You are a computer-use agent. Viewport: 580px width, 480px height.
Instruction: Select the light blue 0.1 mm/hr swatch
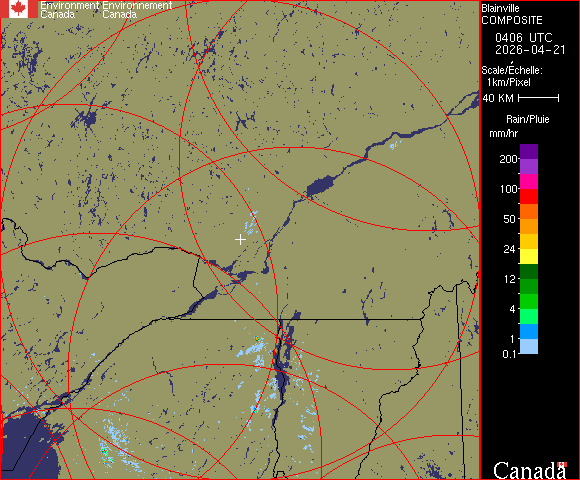pyautogui.click(x=529, y=347)
